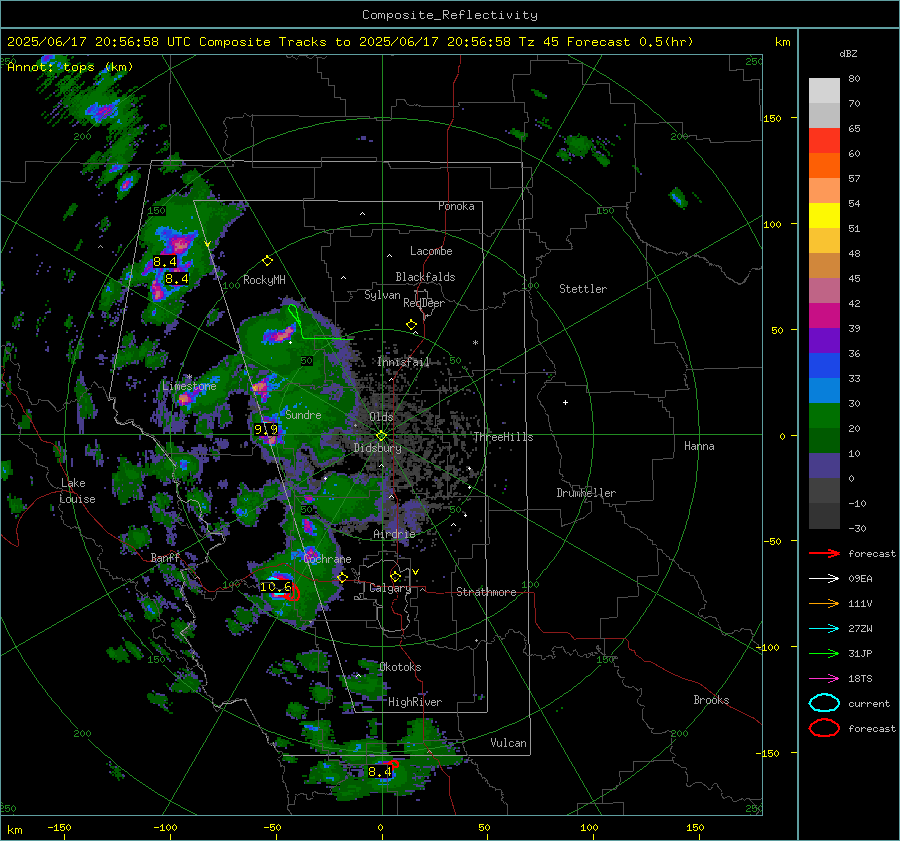The width and height of the screenshot is (900, 841).
Task: Click the Brooks city label
Action: (x=711, y=700)
